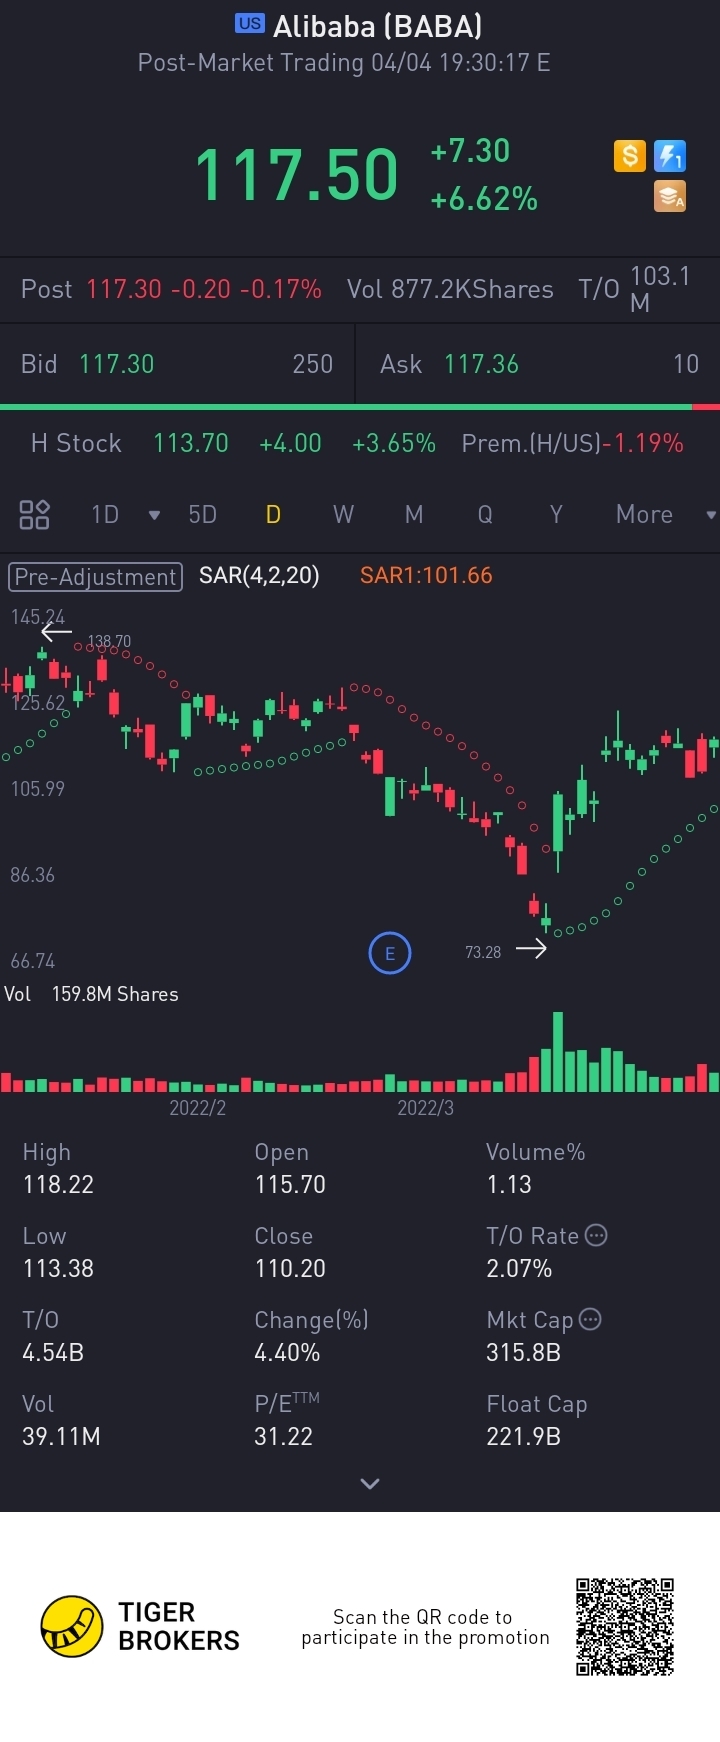This screenshot has width=720, height=1742.
Task: Open the H Stock quote row
Action: (360, 443)
